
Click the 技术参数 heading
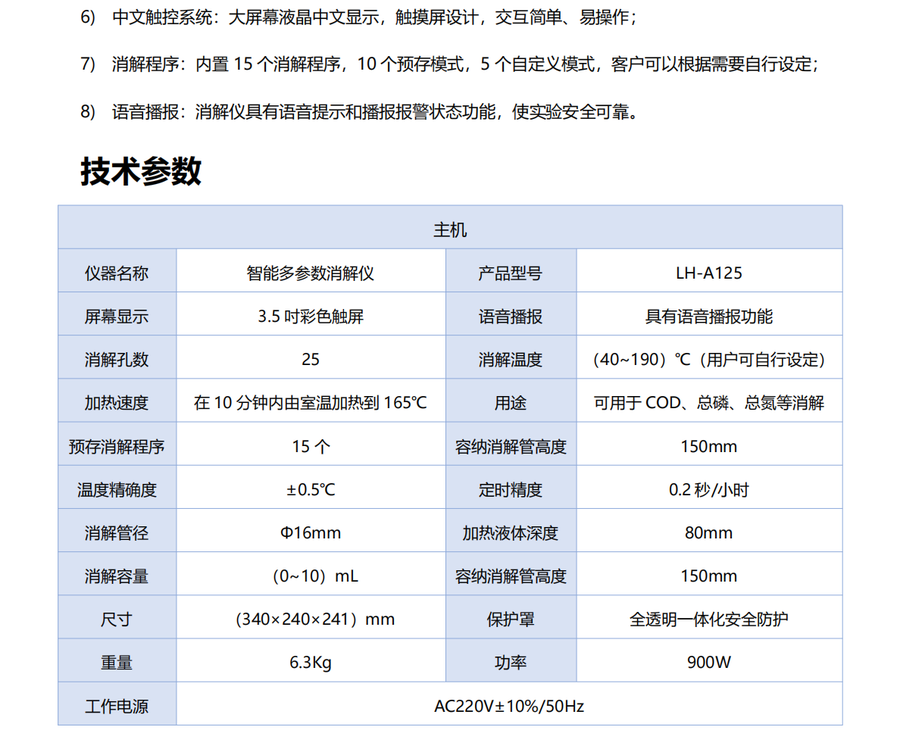click(x=141, y=171)
